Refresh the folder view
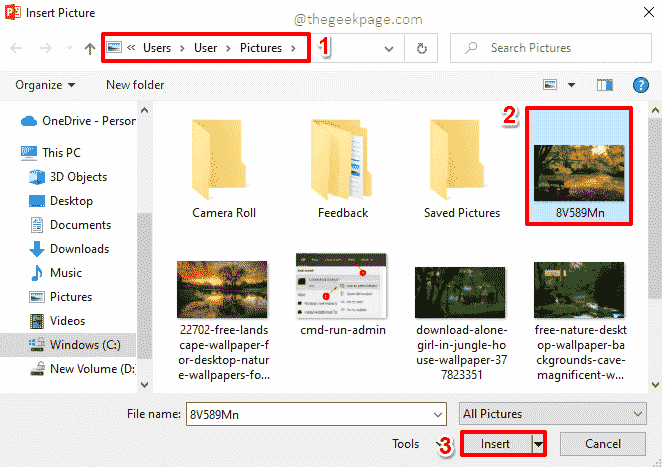Image resolution: width=662 pixels, height=467 pixels. pos(421,48)
